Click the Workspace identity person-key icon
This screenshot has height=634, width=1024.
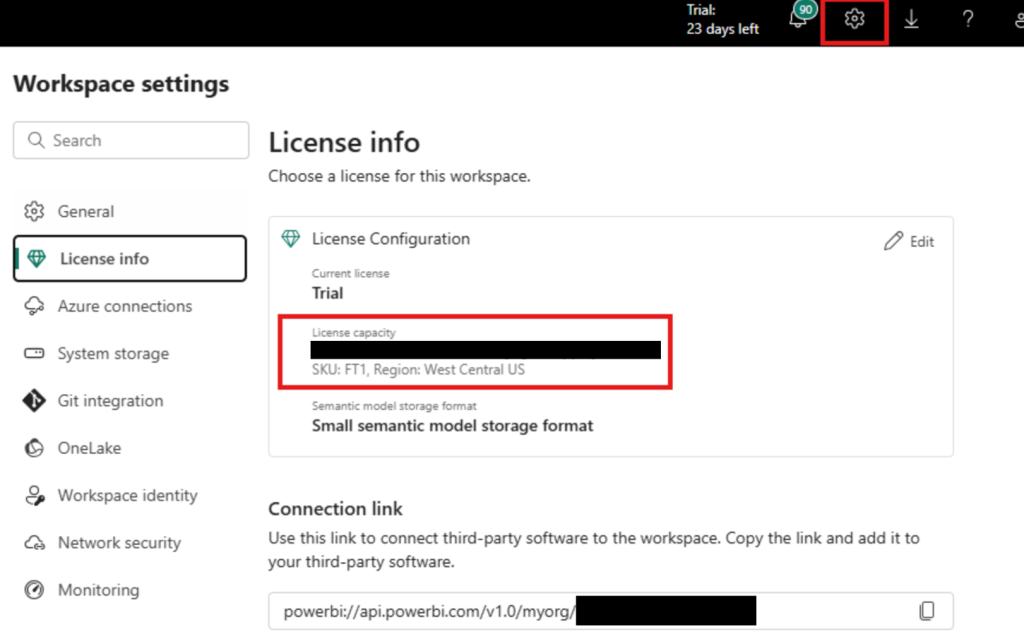point(35,496)
